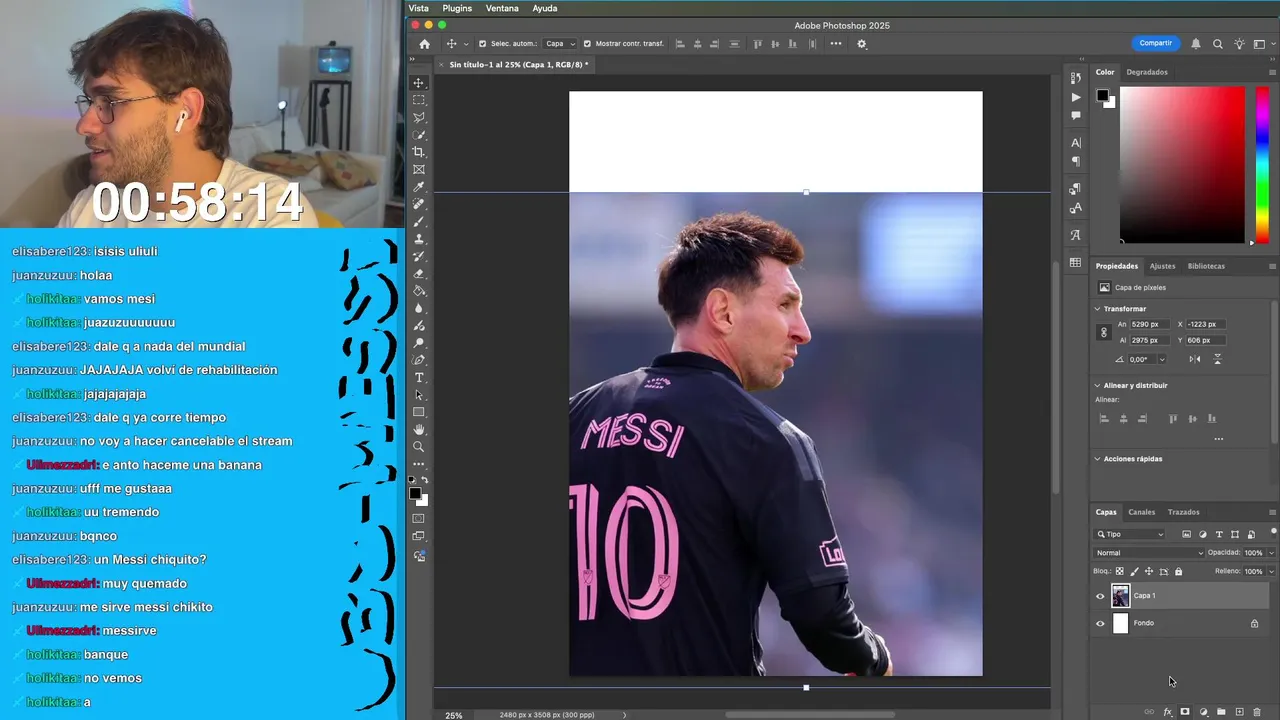Screen dimensions: 1280x720
Task: Add a layer mask icon
Action: click(x=1185, y=712)
